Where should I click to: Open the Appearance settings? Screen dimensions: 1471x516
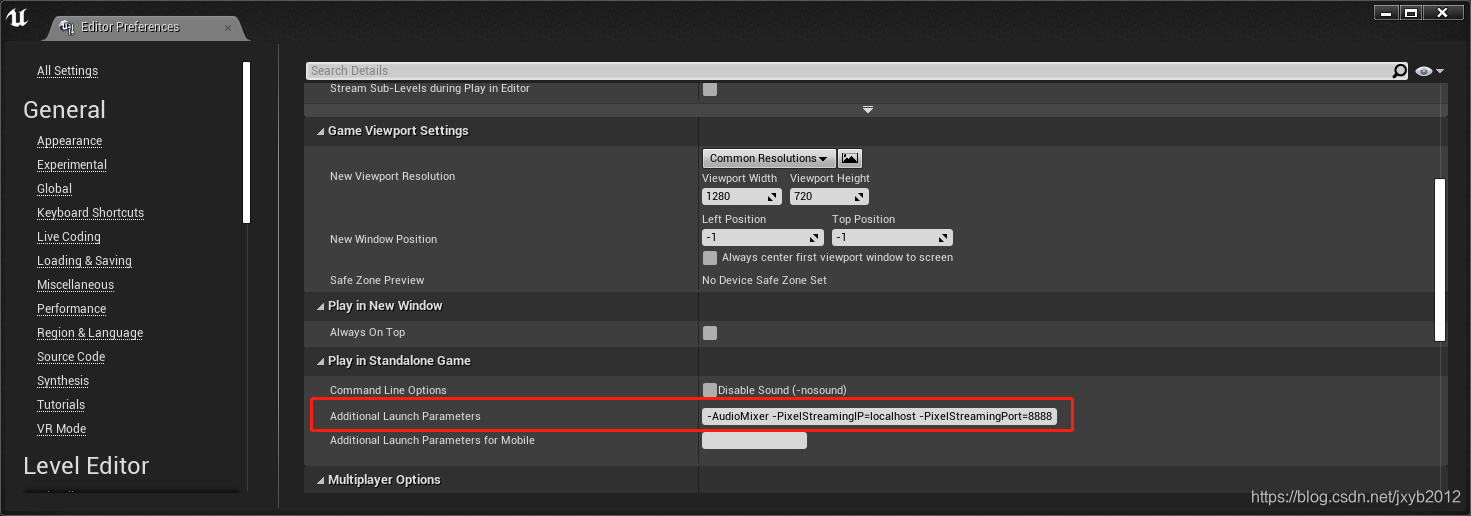[69, 141]
